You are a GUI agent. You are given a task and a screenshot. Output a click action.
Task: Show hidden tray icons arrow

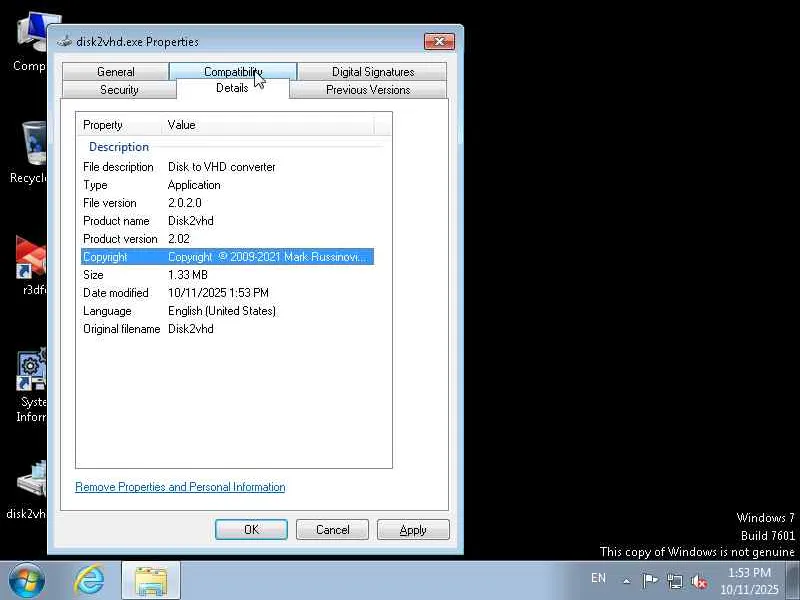coord(627,581)
